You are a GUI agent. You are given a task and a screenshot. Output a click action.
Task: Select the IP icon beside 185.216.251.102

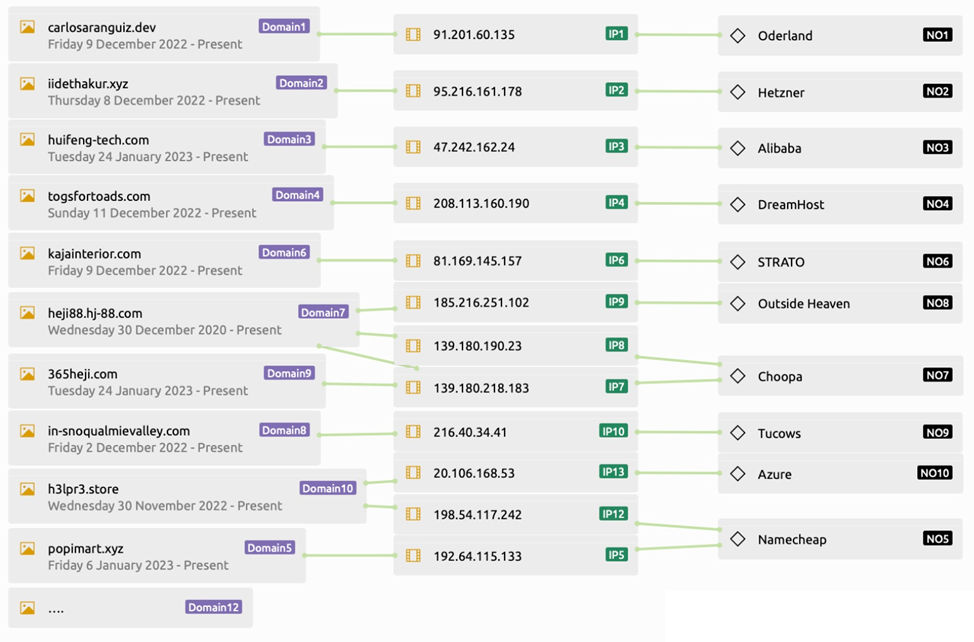coord(413,302)
